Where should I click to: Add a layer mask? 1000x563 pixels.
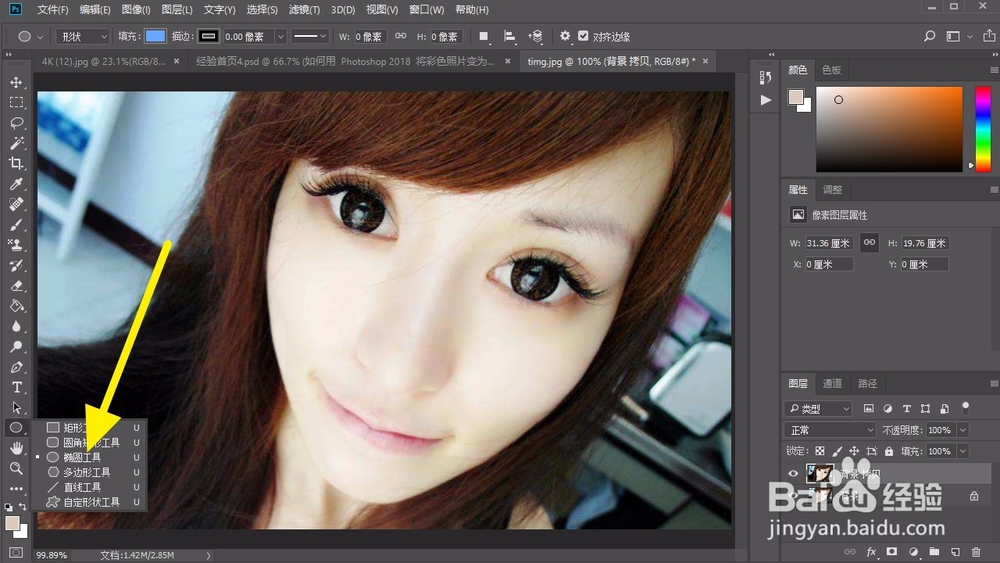pyautogui.click(x=892, y=552)
